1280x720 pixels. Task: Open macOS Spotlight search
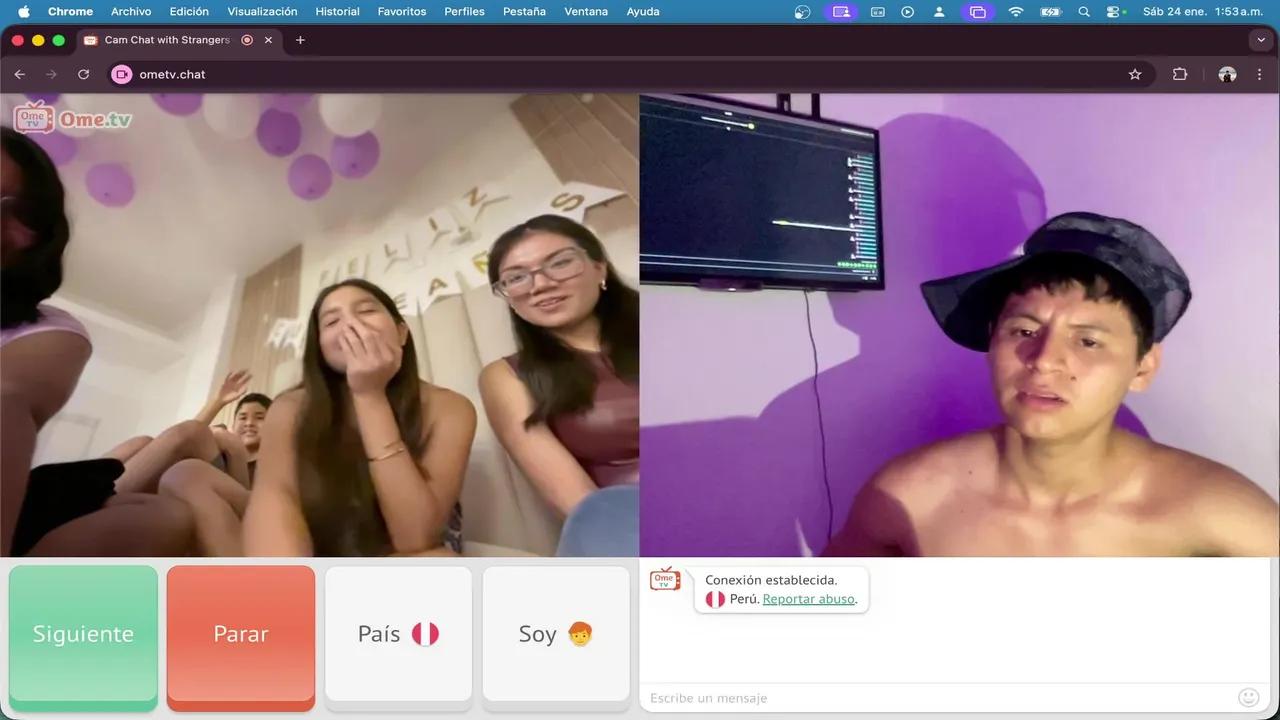[x=1084, y=12]
